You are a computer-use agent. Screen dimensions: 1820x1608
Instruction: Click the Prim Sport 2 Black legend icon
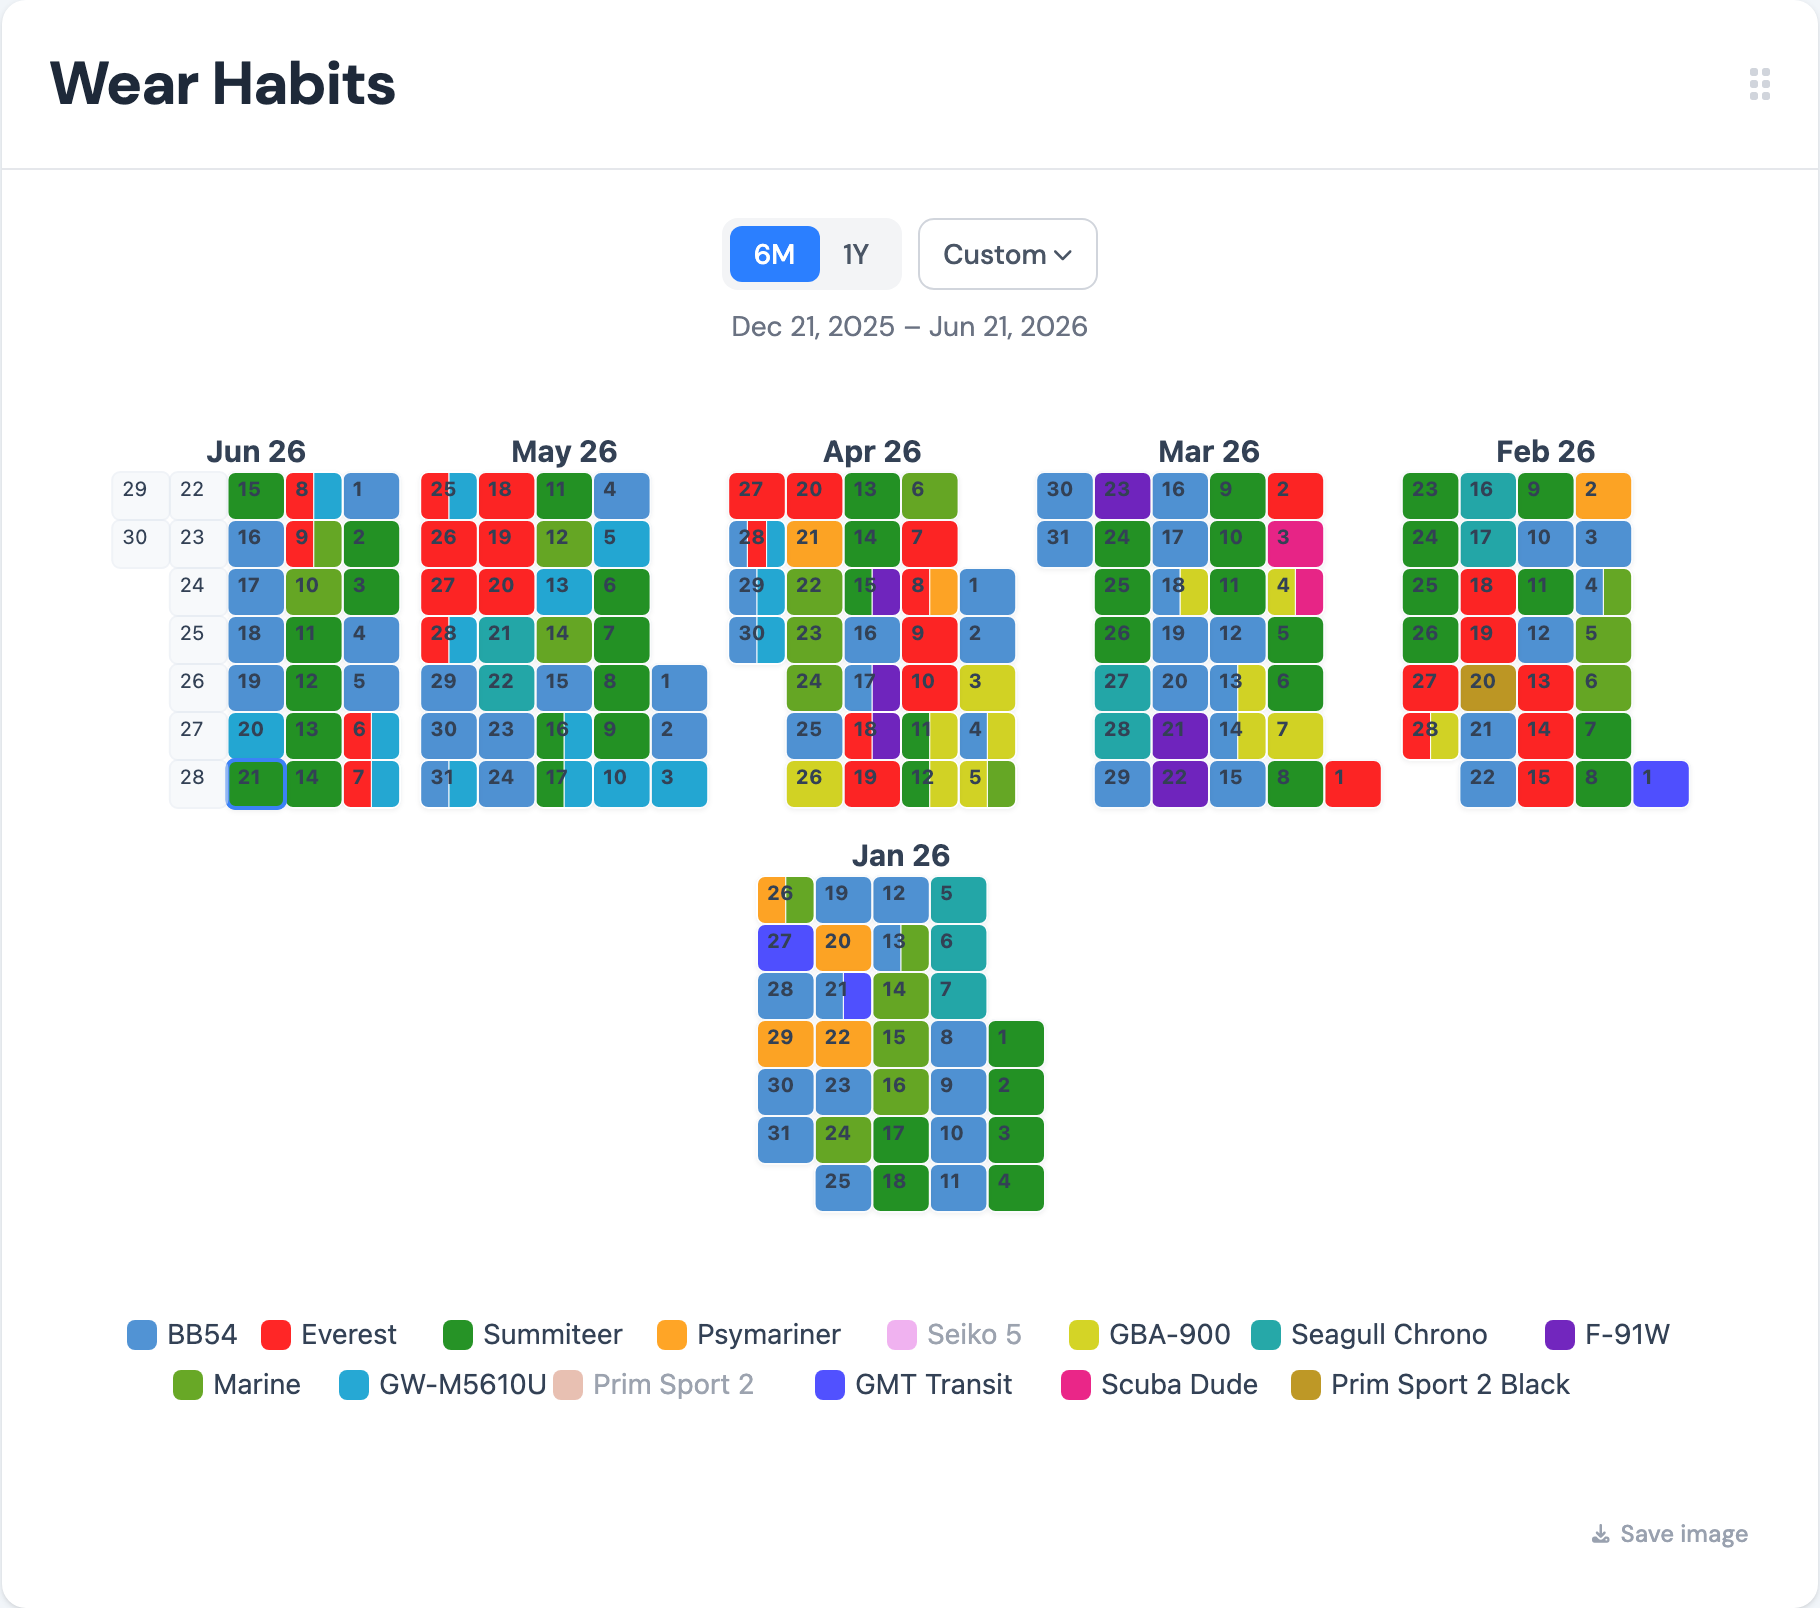(x=1306, y=1385)
